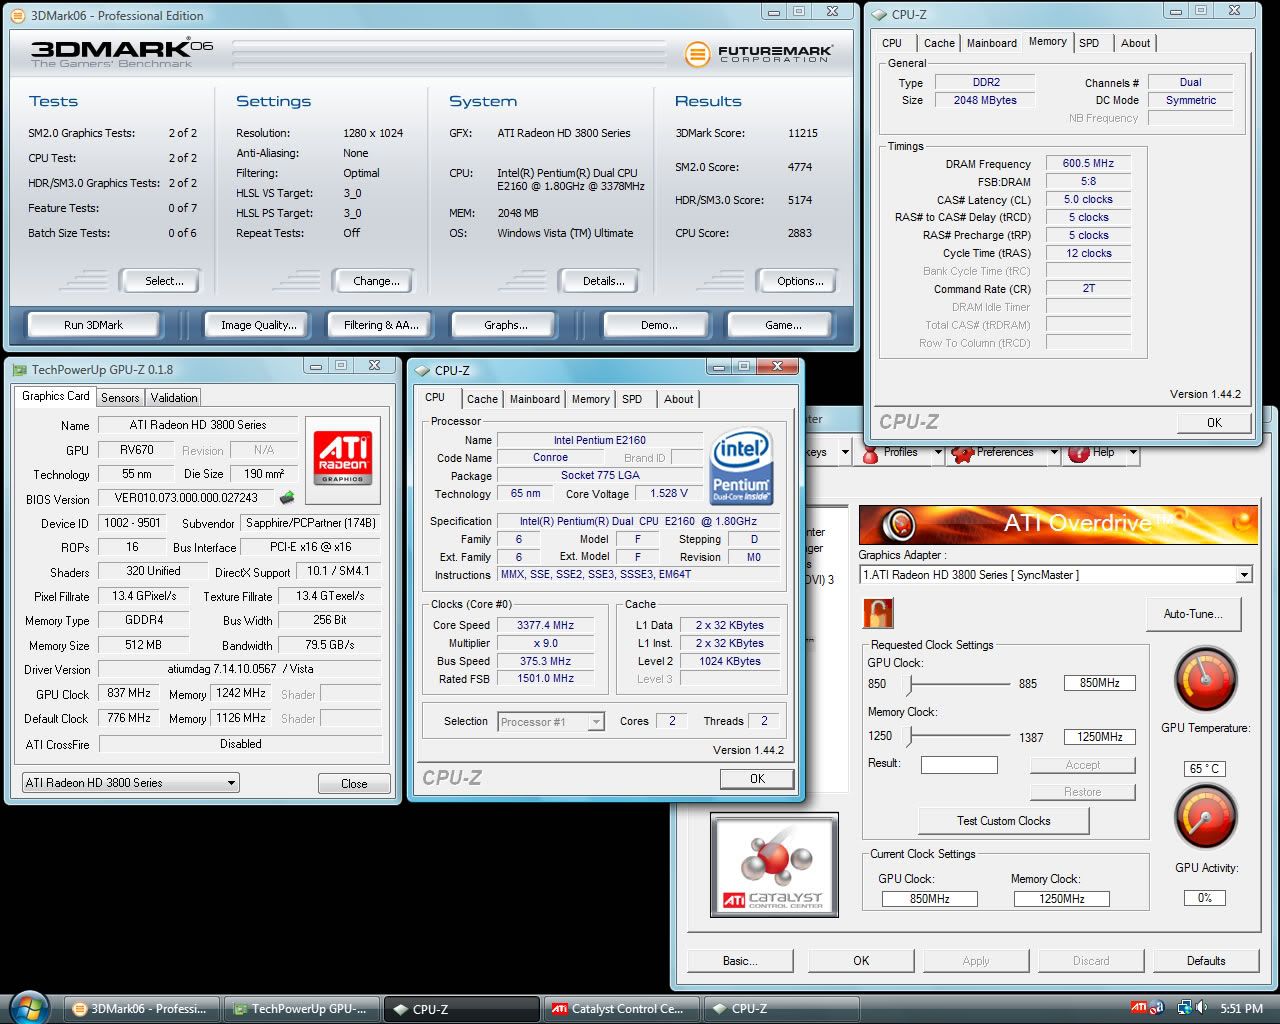Click the red Help icon in Catalyst toolbar
The image size is (1280, 1024).
(x=1078, y=453)
